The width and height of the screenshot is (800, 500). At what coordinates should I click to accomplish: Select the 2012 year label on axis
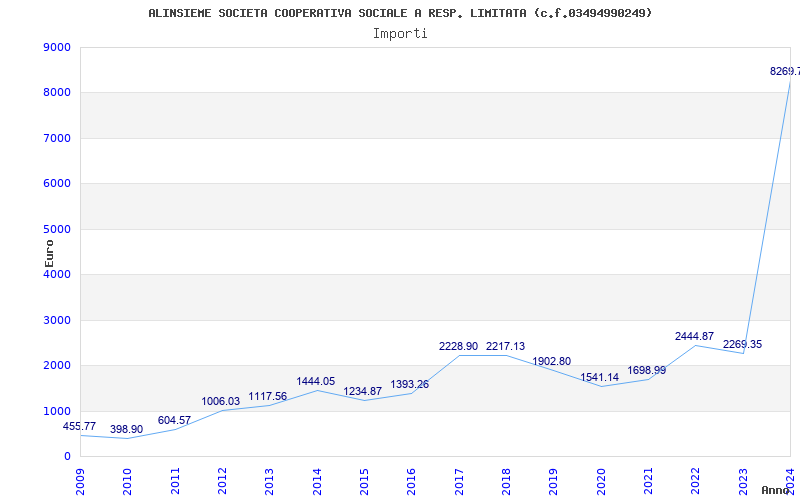click(222, 482)
